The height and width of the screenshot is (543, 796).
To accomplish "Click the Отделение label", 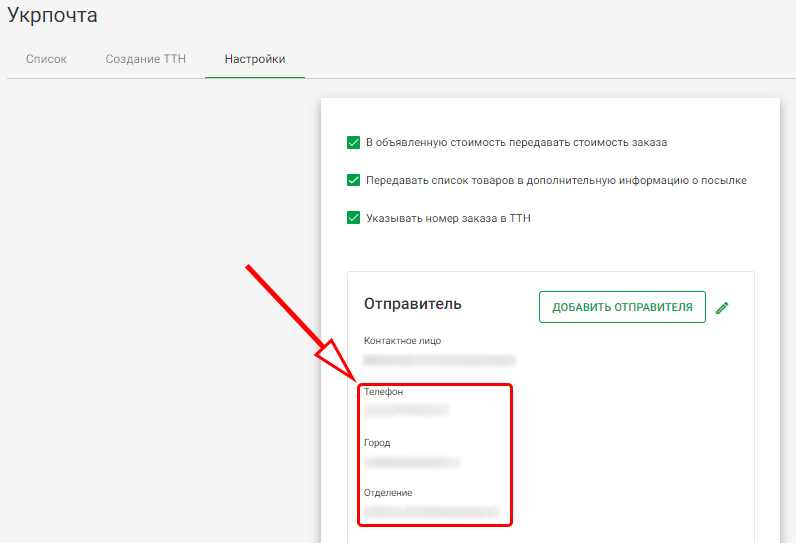I will tap(388, 493).
